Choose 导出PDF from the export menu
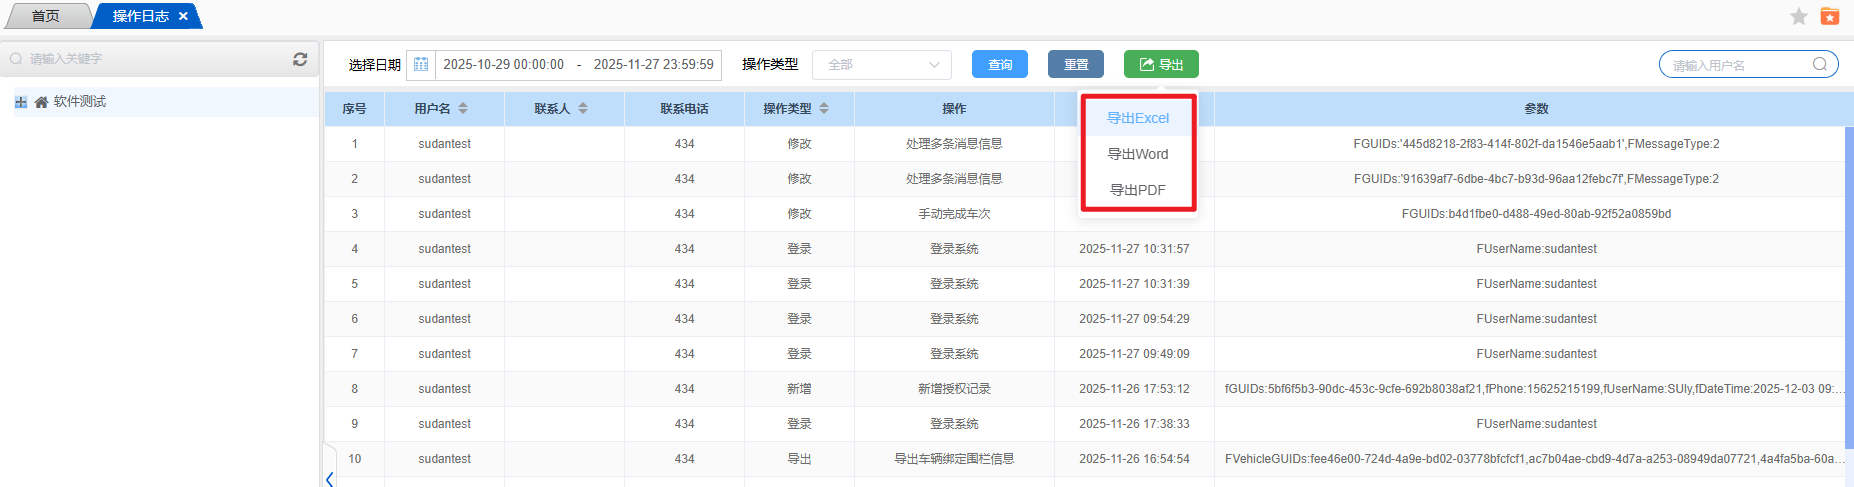Screen dimensions: 1854x487 point(1137,190)
